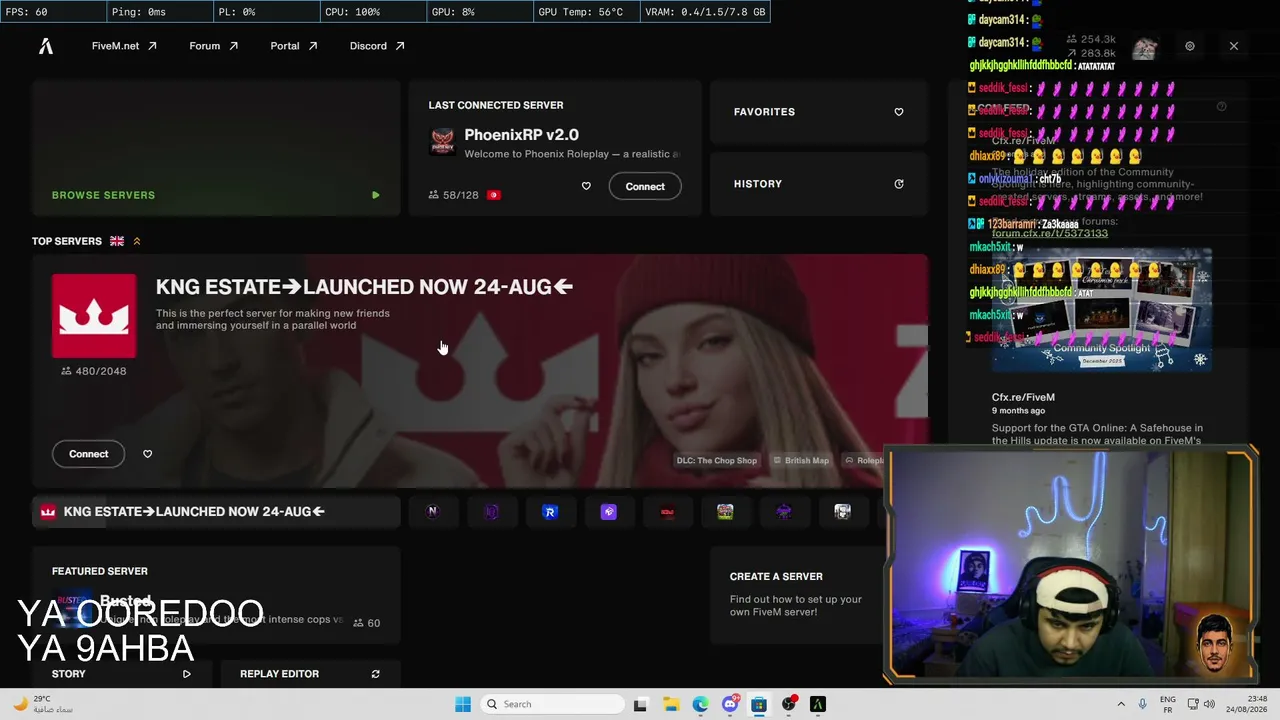Click the microphone tray icon
1280x720 pixels.
pyautogui.click(x=1143, y=704)
